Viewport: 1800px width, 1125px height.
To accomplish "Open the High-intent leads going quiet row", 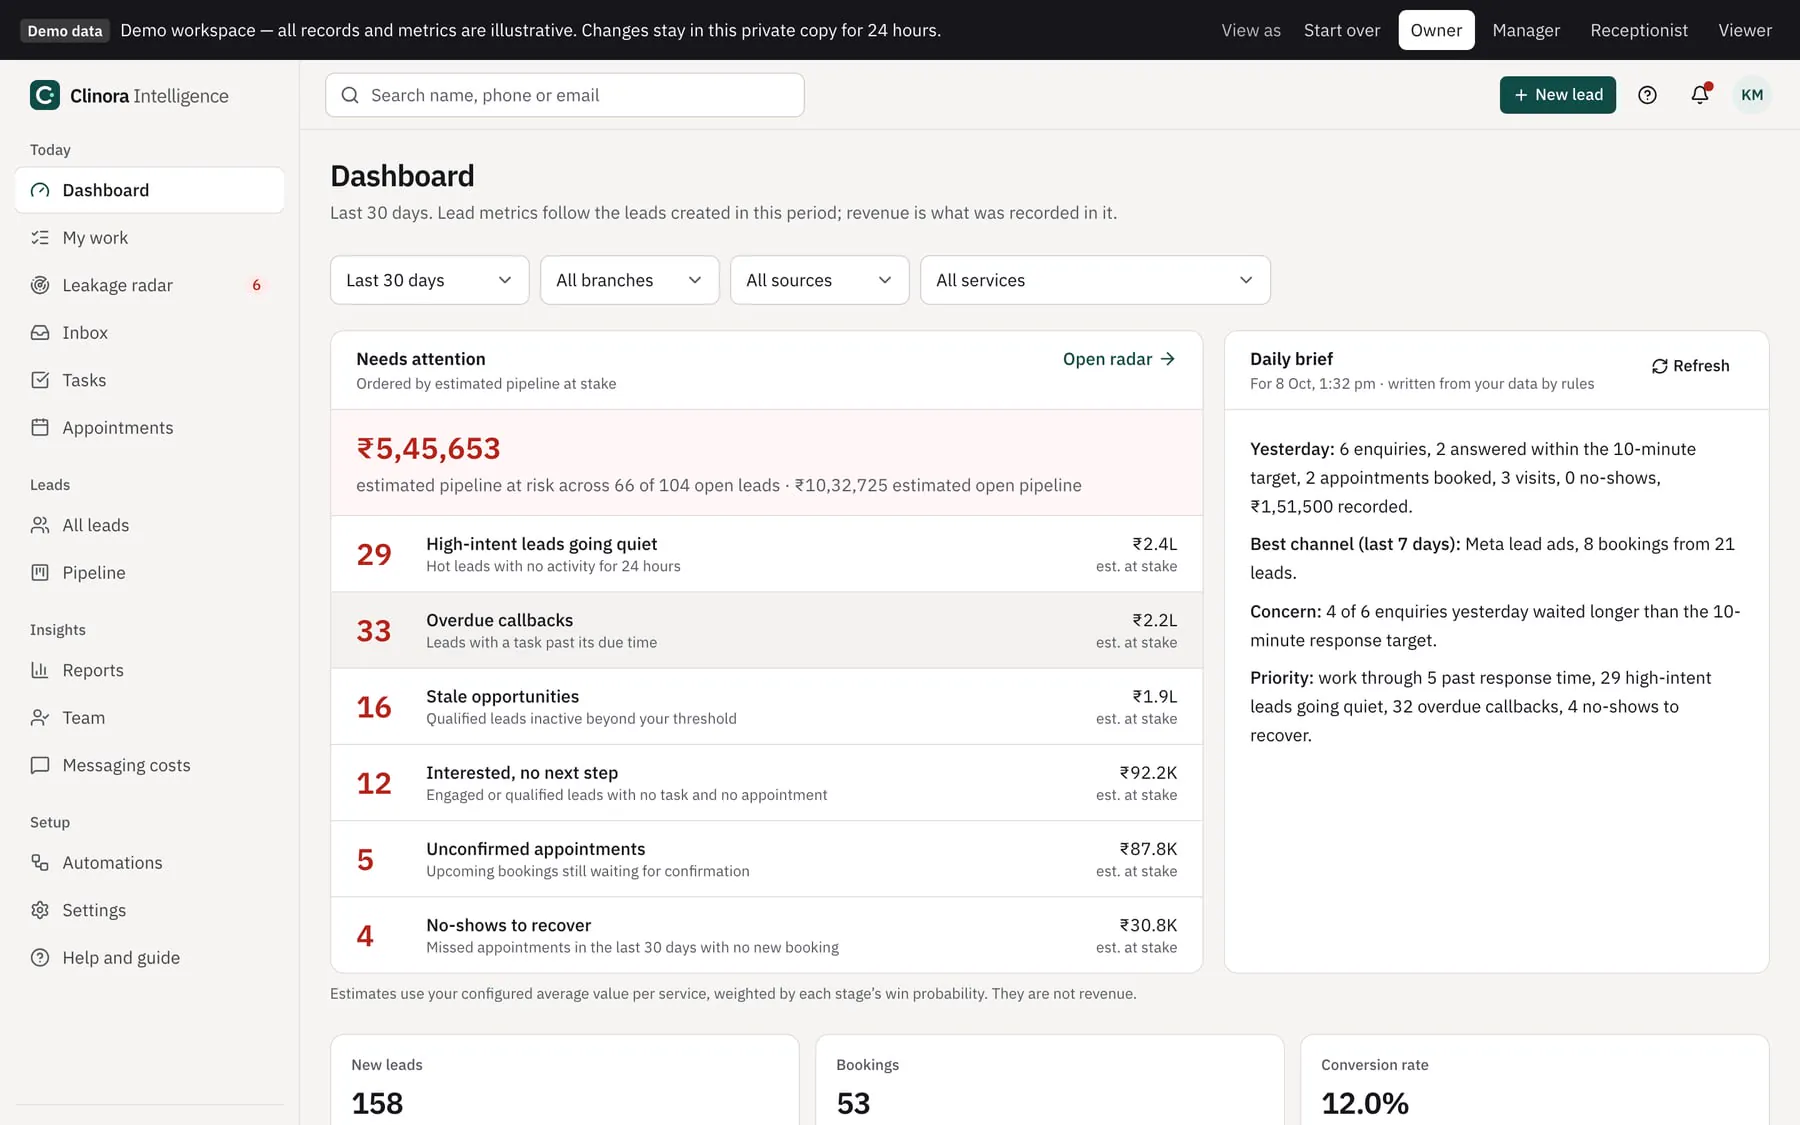I will tap(767, 554).
